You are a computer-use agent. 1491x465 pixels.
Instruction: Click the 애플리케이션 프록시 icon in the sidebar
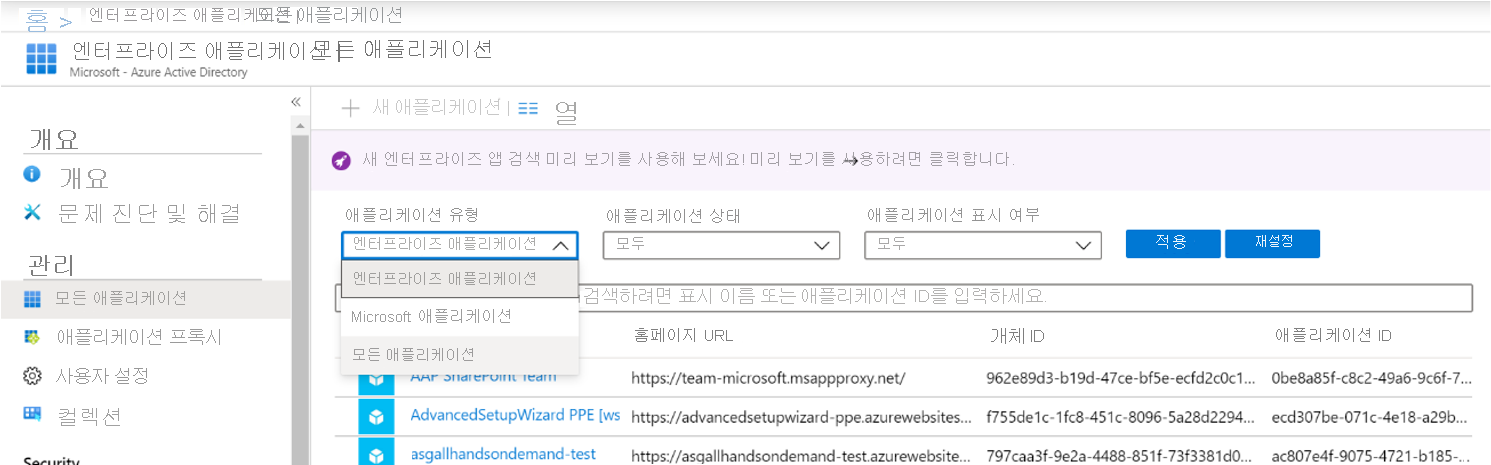coord(33,337)
